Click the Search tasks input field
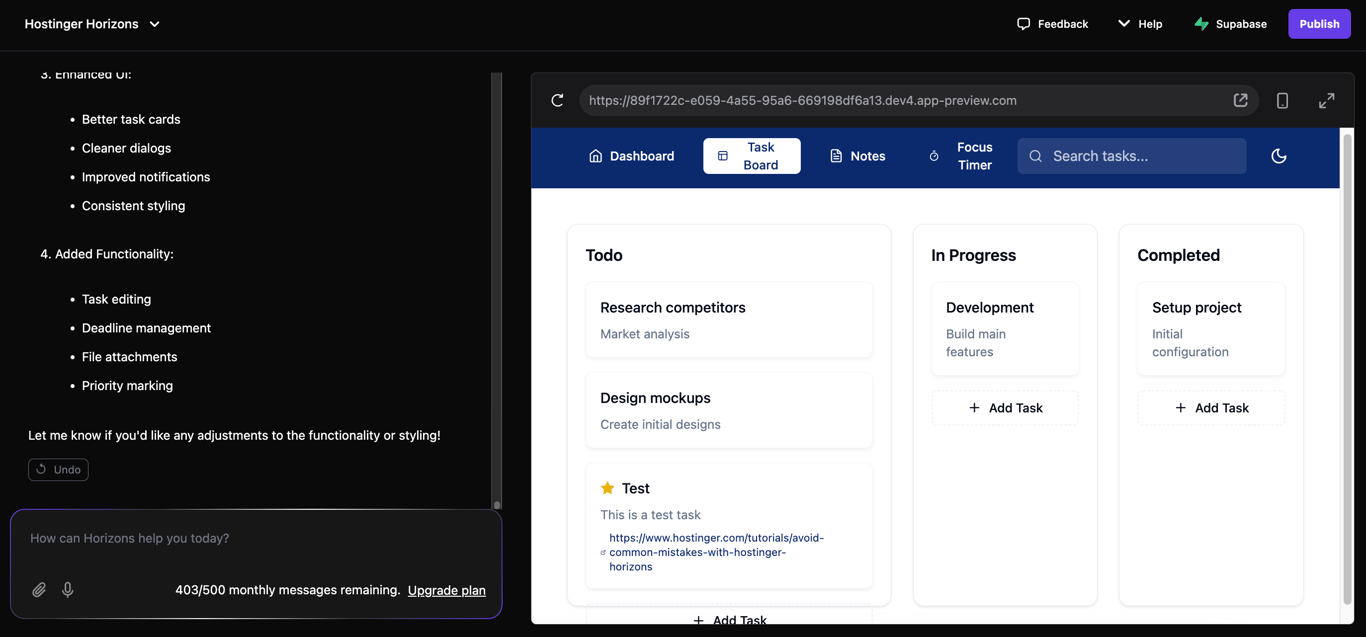Viewport: 1366px width, 637px height. [x=1131, y=156]
